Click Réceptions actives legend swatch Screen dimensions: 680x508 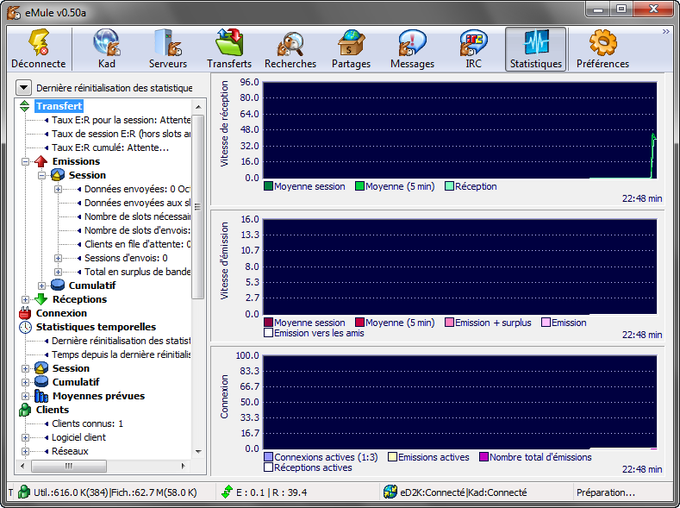[268, 467]
